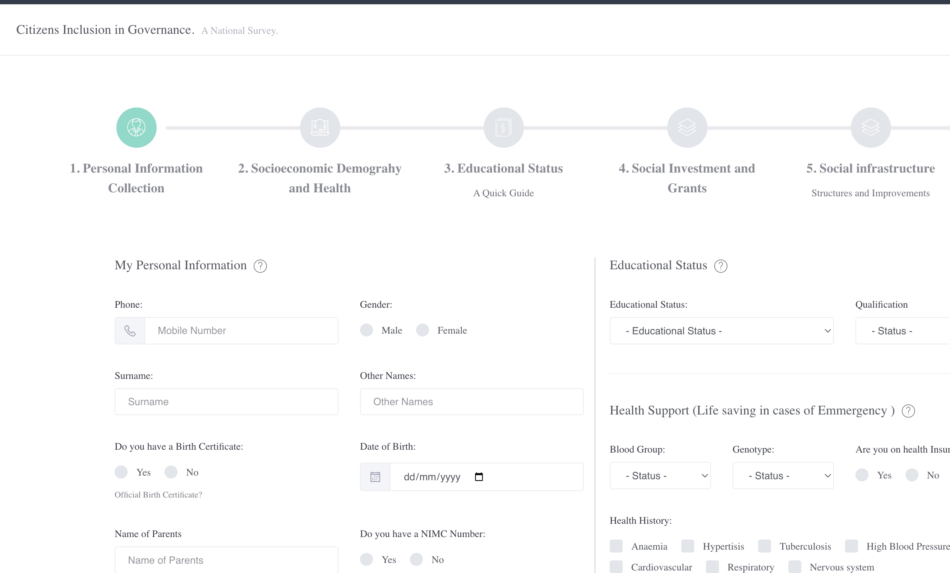
Task: Tick the Anaemia health history checkbox
Action: [616, 546]
